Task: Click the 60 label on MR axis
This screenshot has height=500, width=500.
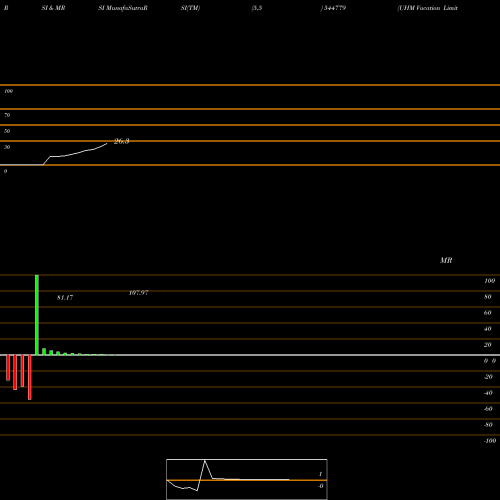Action: (488, 313)
